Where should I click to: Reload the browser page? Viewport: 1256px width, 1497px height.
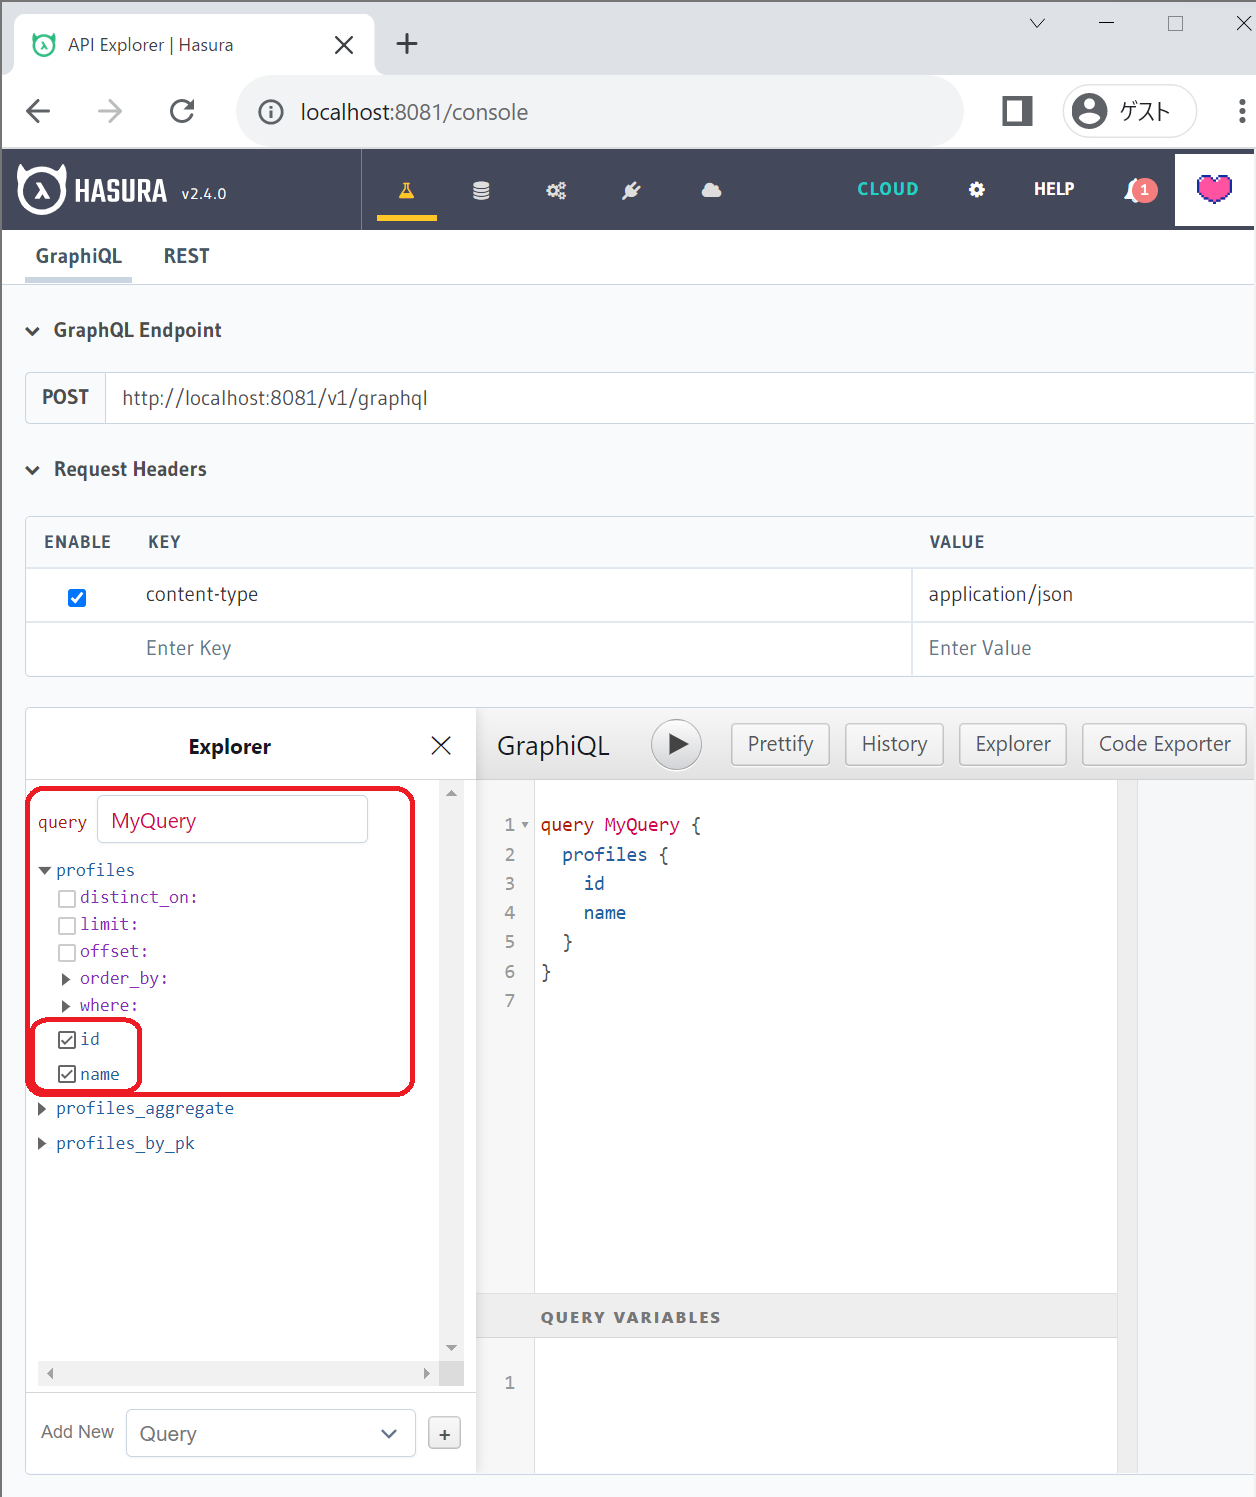coord(182,111)
